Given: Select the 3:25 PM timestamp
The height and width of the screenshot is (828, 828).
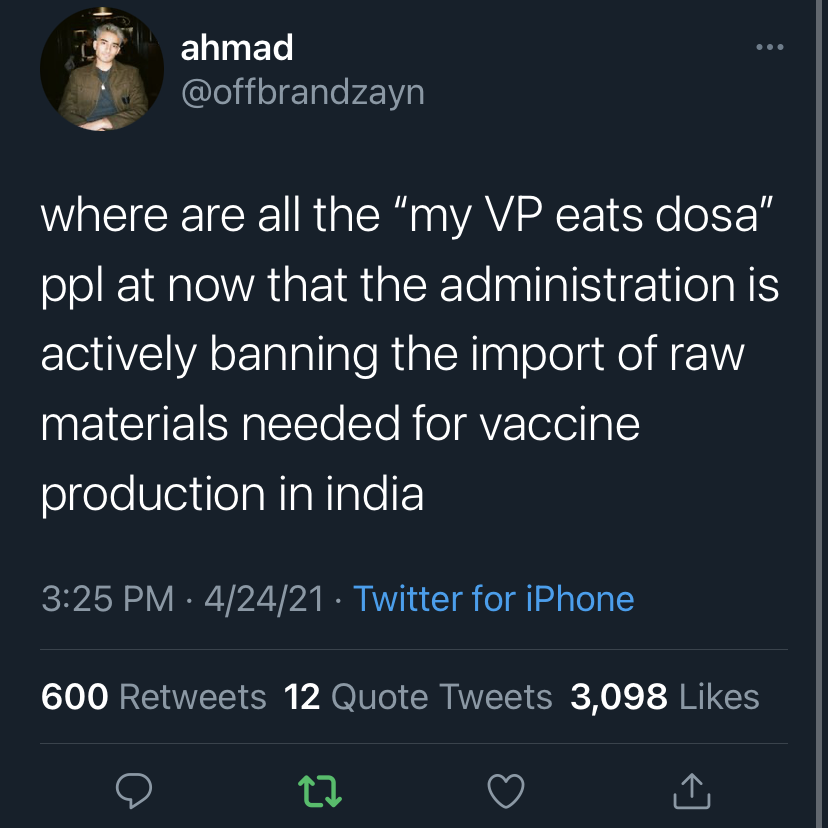Looking at the screenshot, I should pyautogui.click(x=108, y=599).
